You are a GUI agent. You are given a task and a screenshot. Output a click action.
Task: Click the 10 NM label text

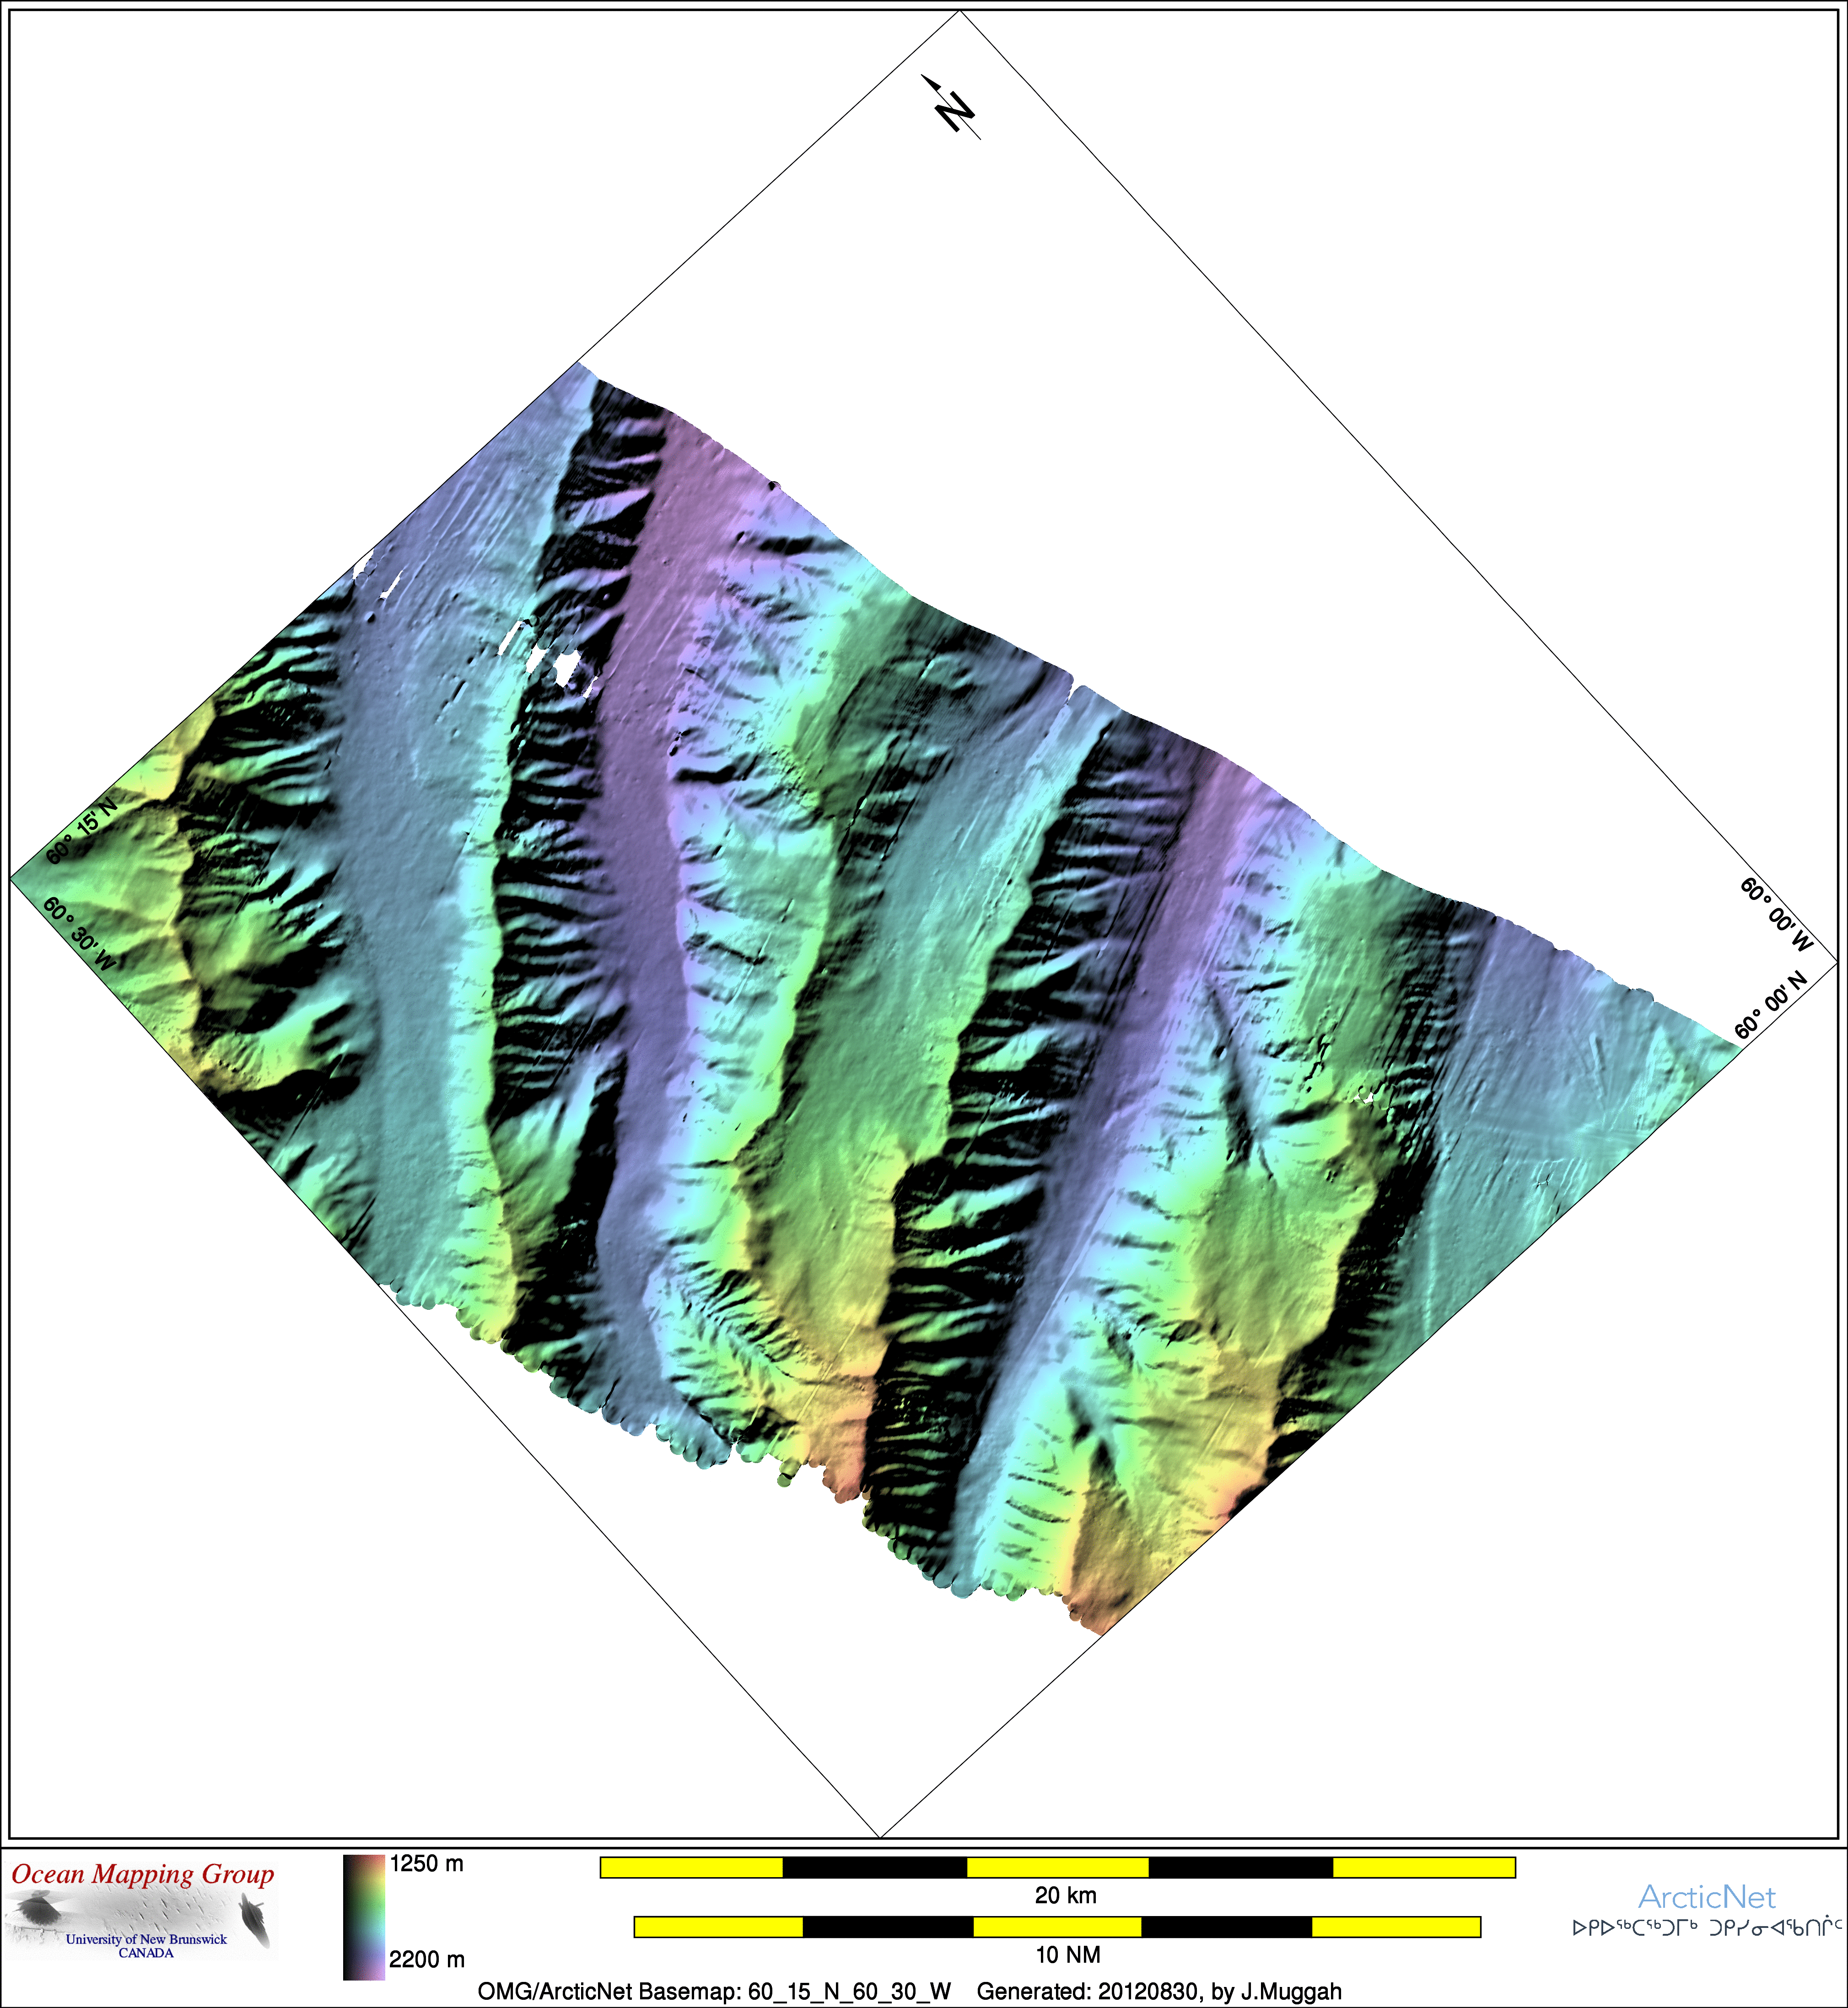[1068, 1954]
